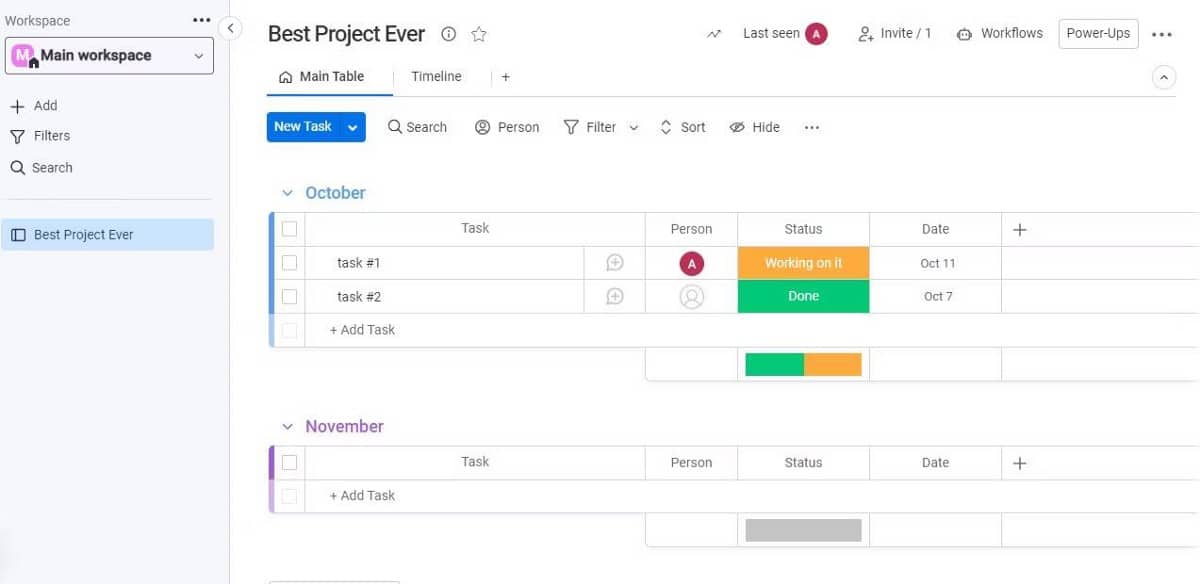Add a column in October group
This screenshot has width=1200, height=584.
coord(1020,230)
